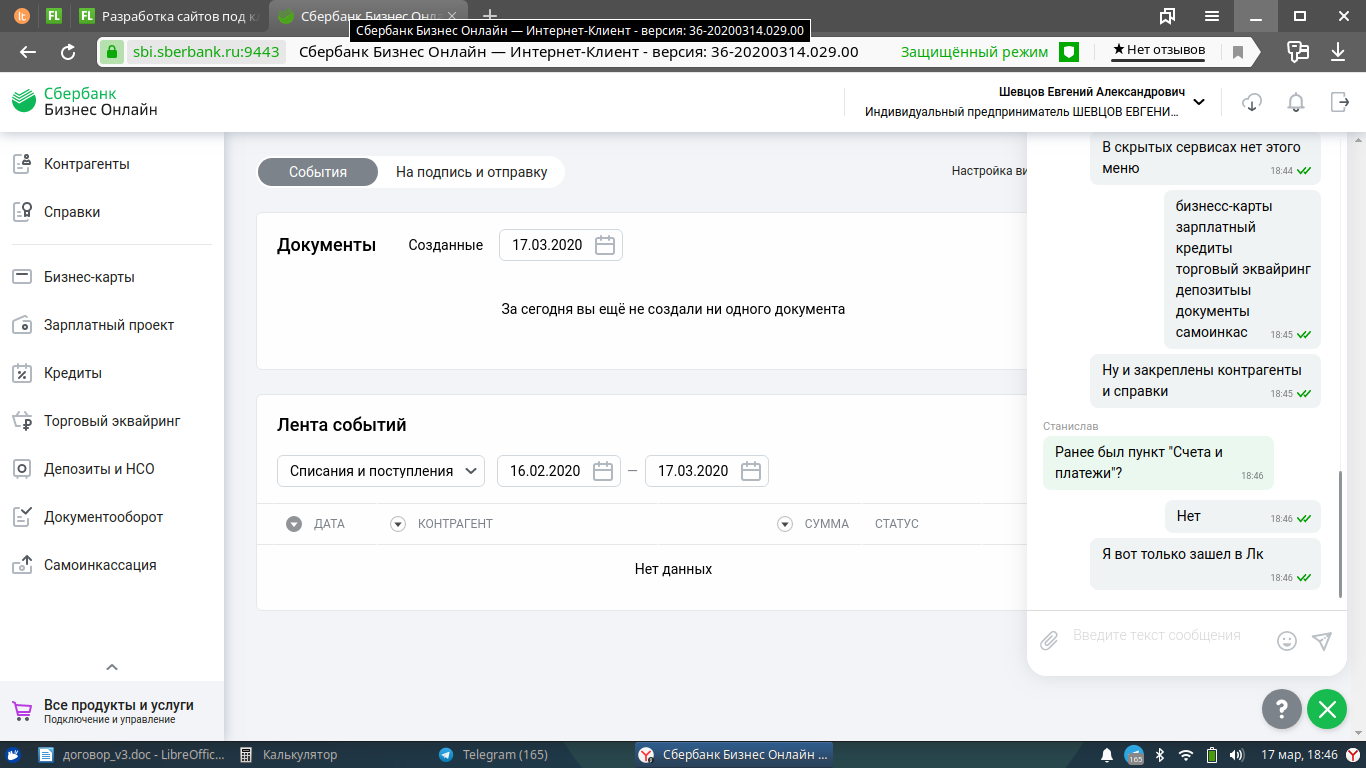Sort by the ДАТА column arrow
Image resolution: width=1366 pixels, height=768 pixels.
tap(294, 524)
